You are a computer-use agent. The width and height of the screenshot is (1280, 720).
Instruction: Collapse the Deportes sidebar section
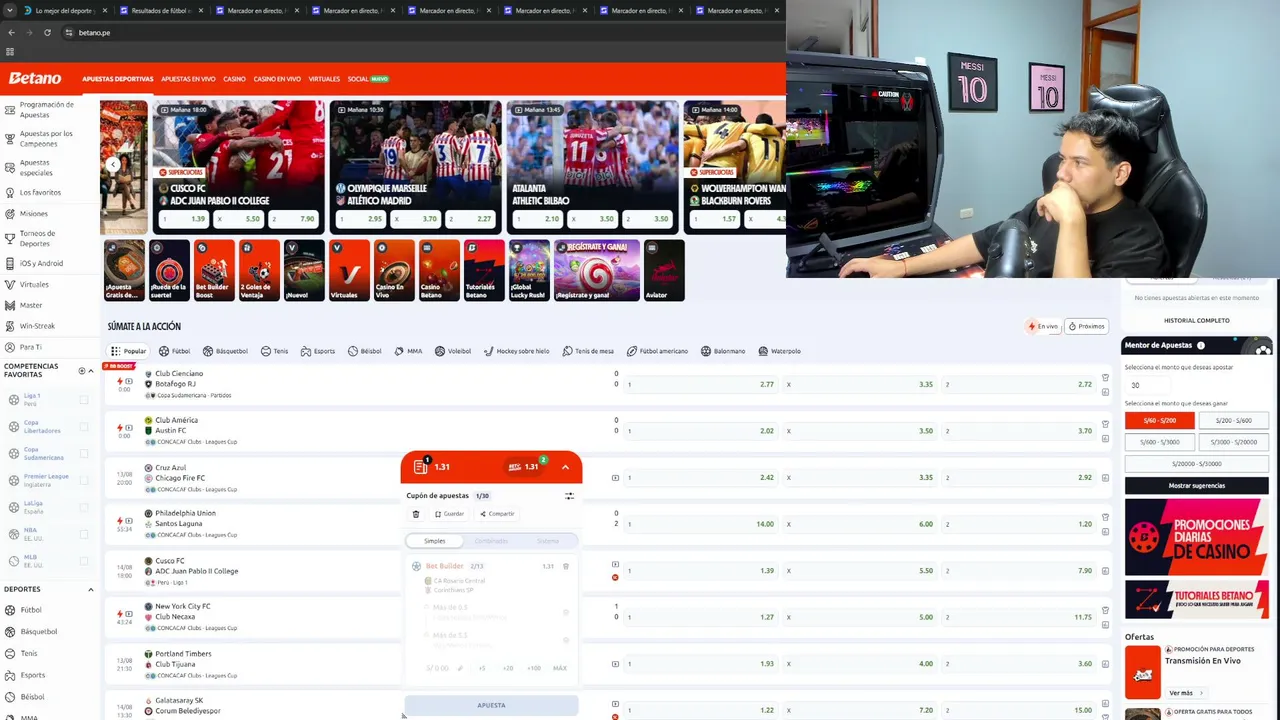coord(90,589)
